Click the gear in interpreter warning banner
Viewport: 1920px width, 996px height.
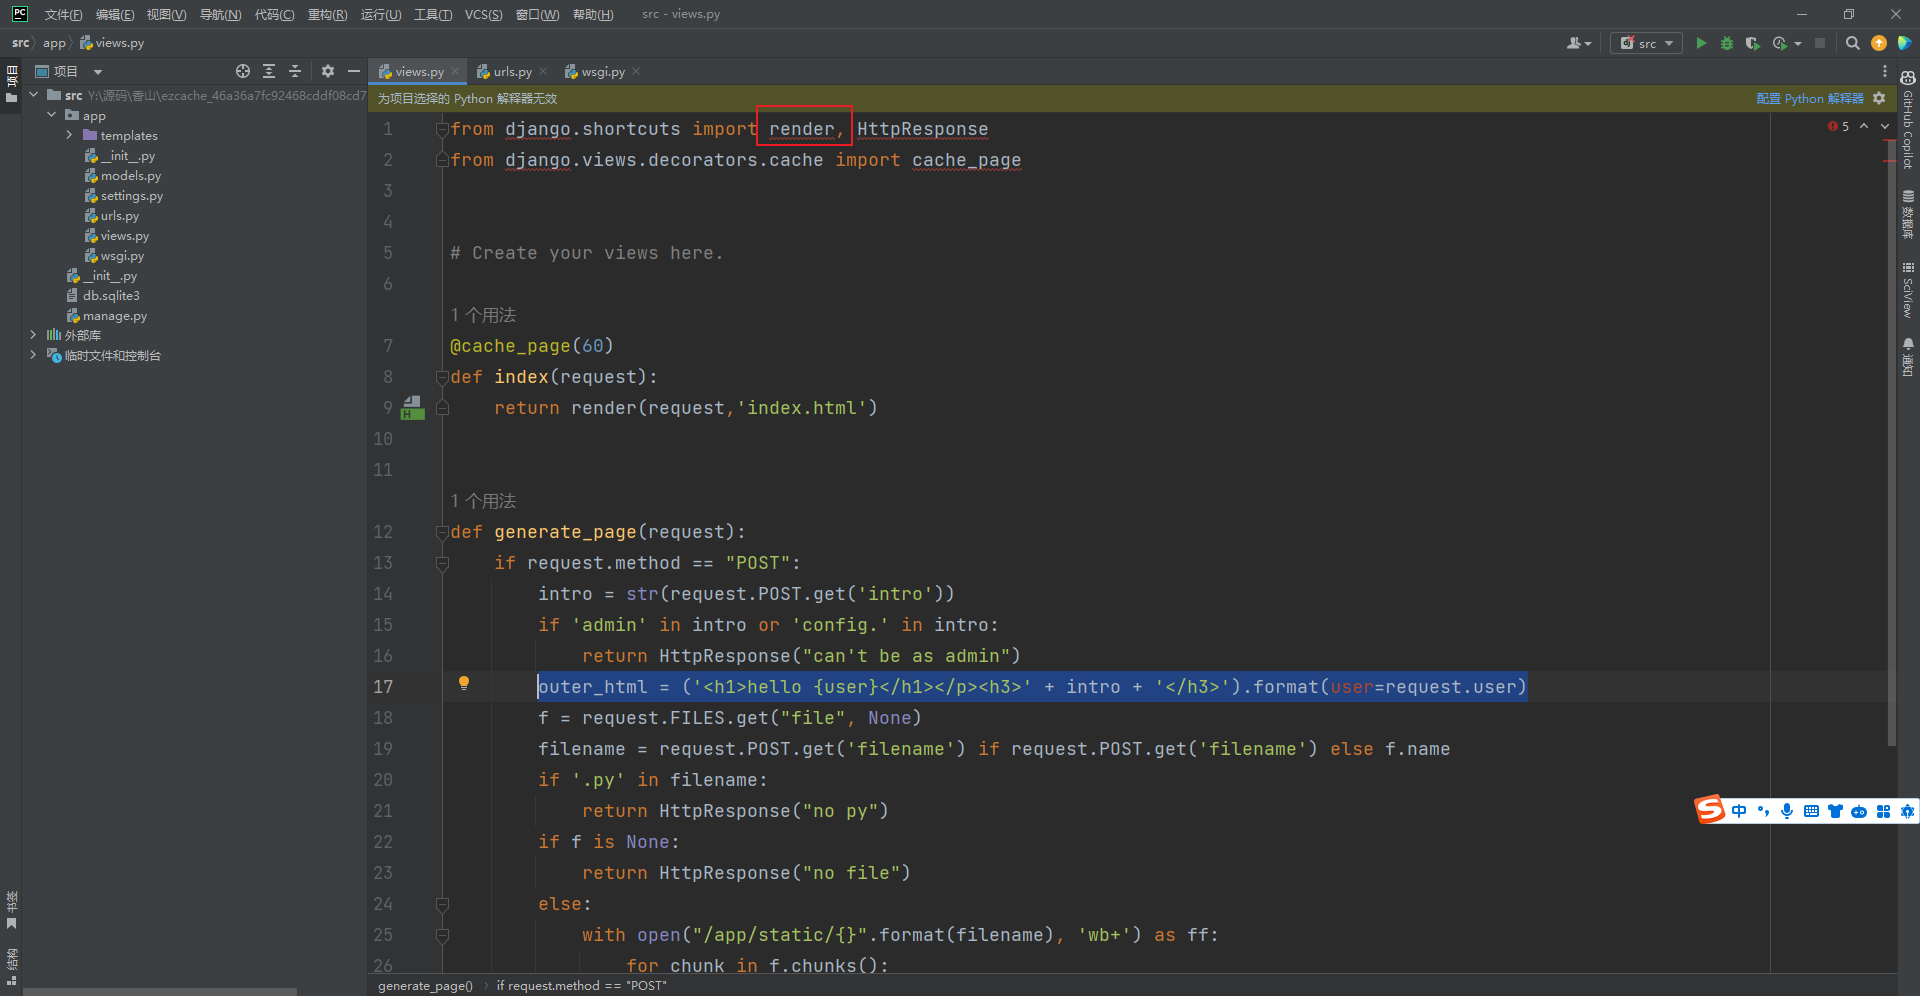coord(1879,98)
